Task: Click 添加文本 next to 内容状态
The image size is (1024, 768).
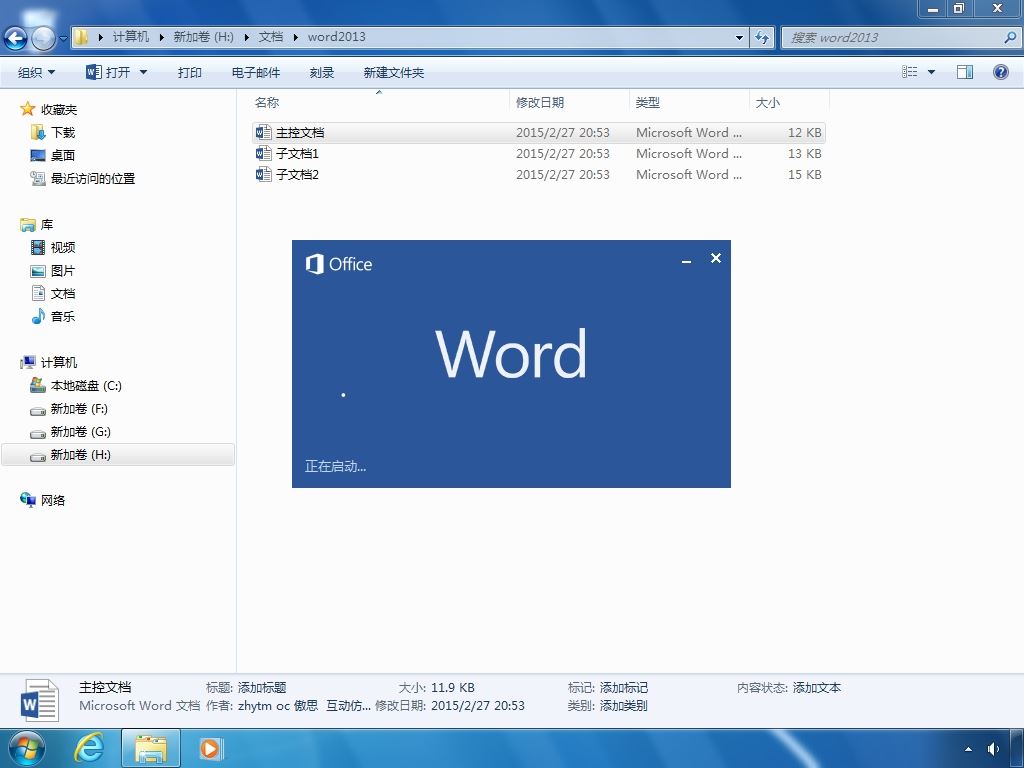Action: pyautogui.click(x=817, y=688)
